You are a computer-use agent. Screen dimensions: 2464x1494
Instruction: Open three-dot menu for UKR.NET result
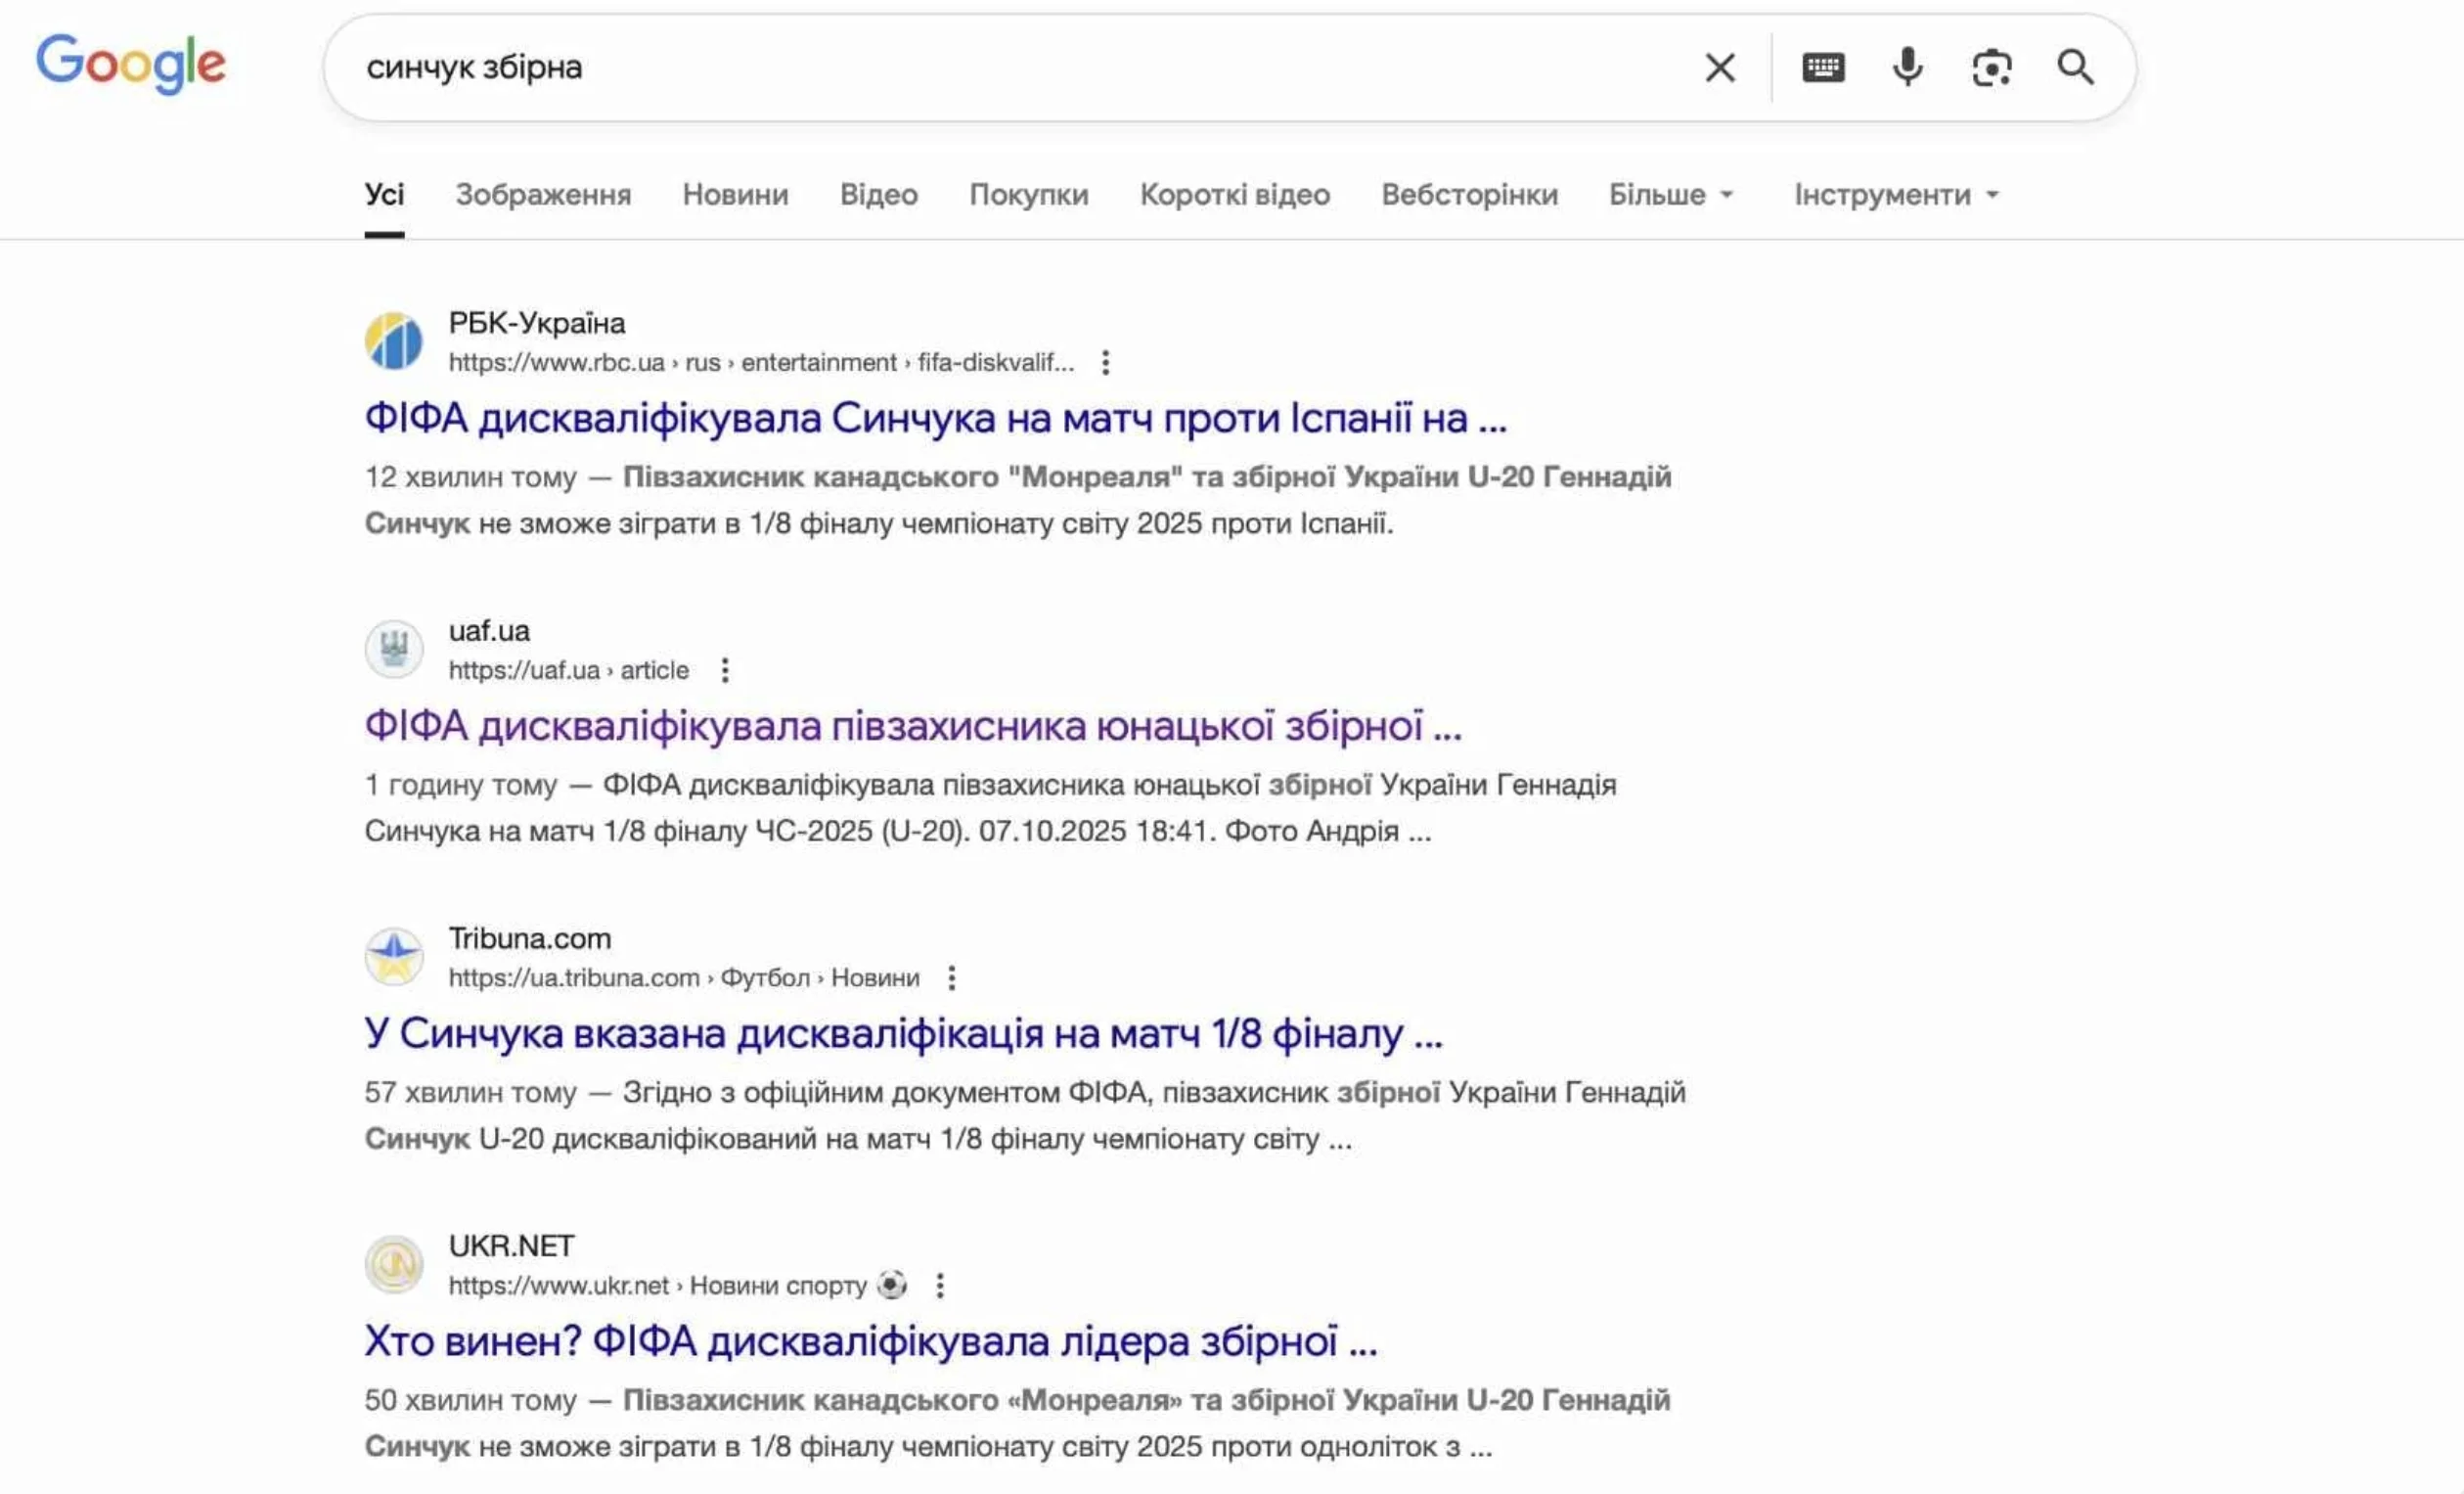pos(939,1285)
